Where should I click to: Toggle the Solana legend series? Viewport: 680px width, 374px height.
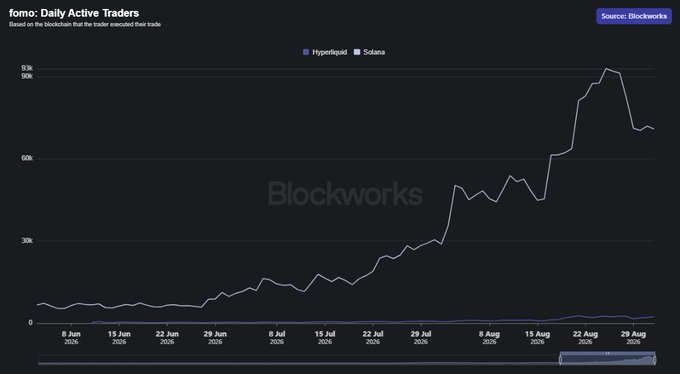tap(369, 52)
